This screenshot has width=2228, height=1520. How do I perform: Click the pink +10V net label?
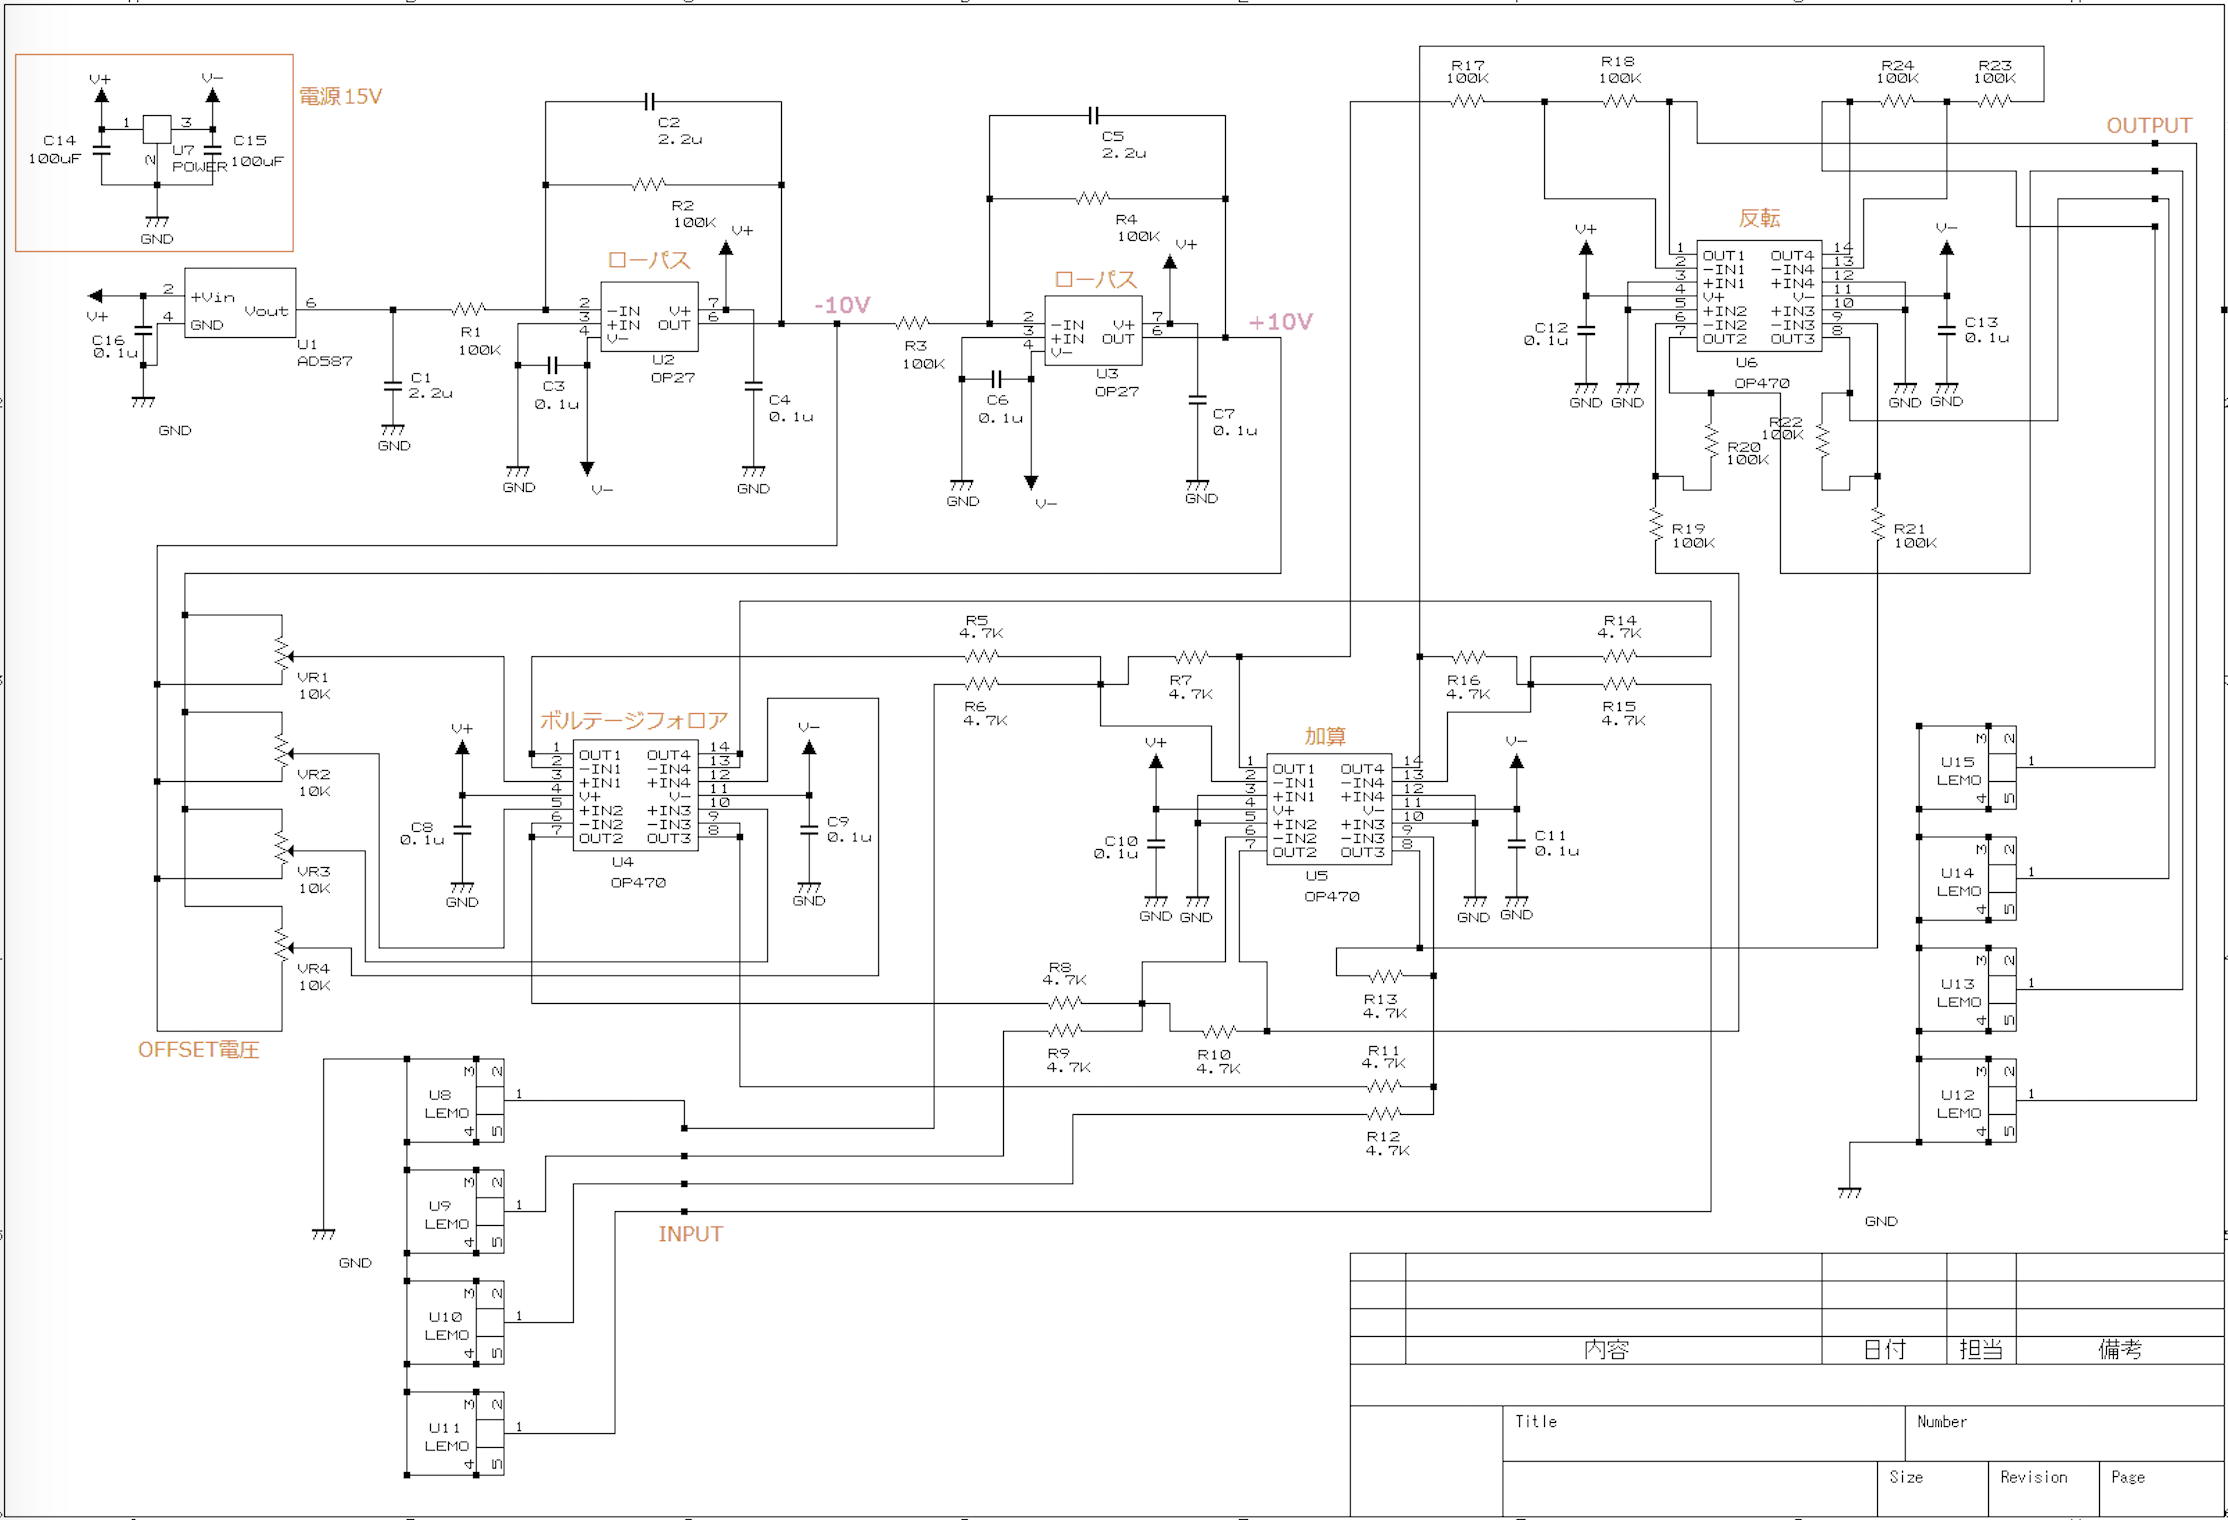(1280, 322)
